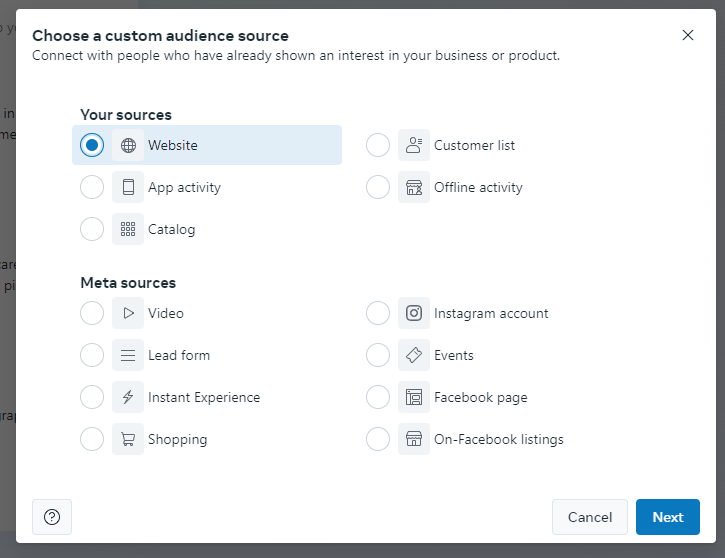Click the storefront icon for Offline activity
Image resolution: width=725 pixels, height=558 pixels.
(x=414, y=187)
